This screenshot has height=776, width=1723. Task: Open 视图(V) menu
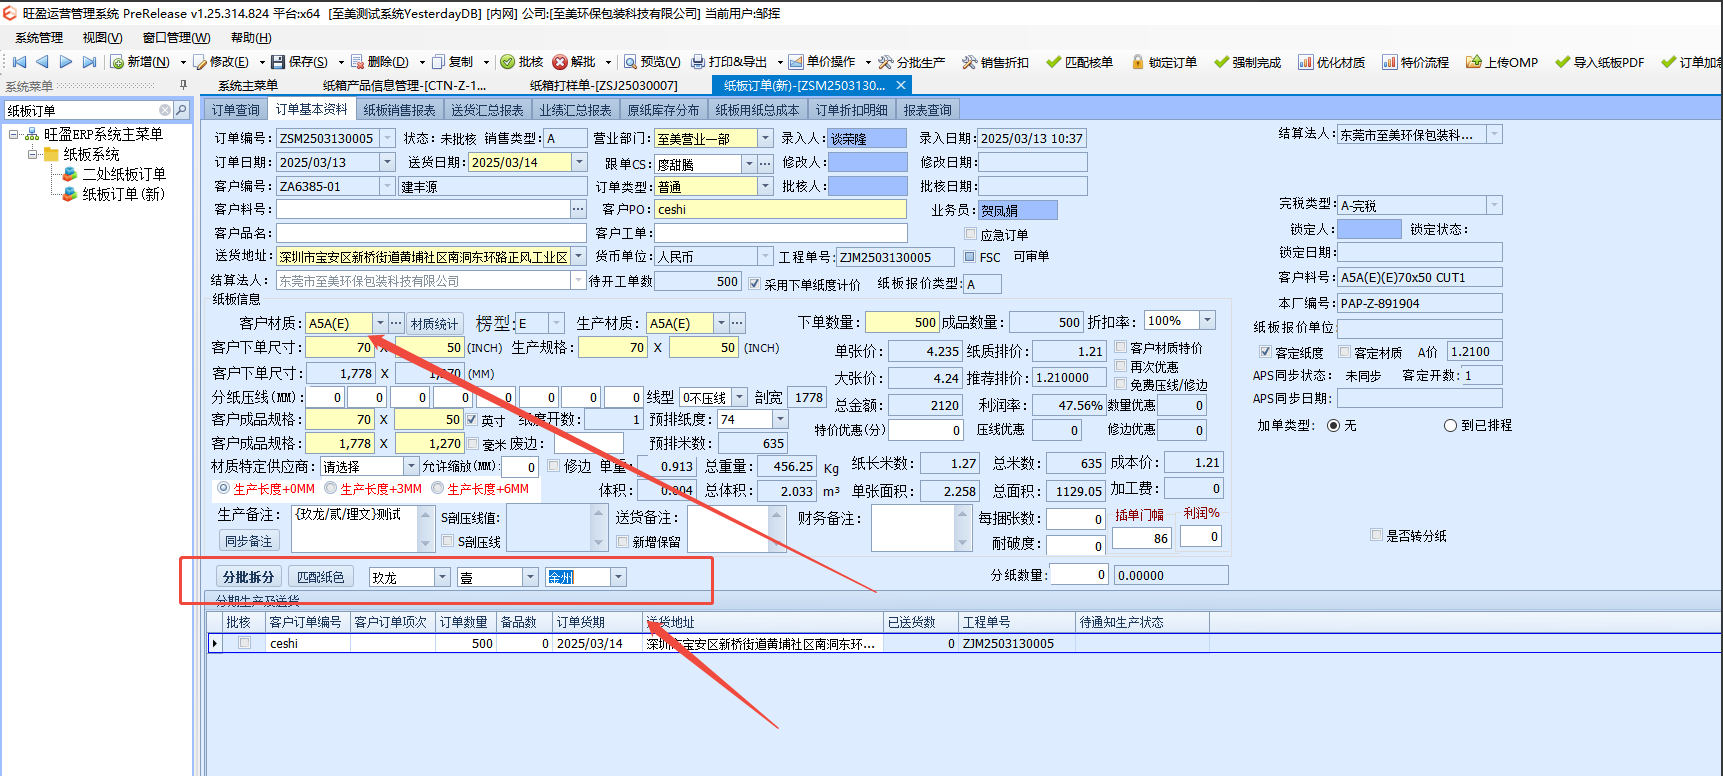click(x=102, y=38)
